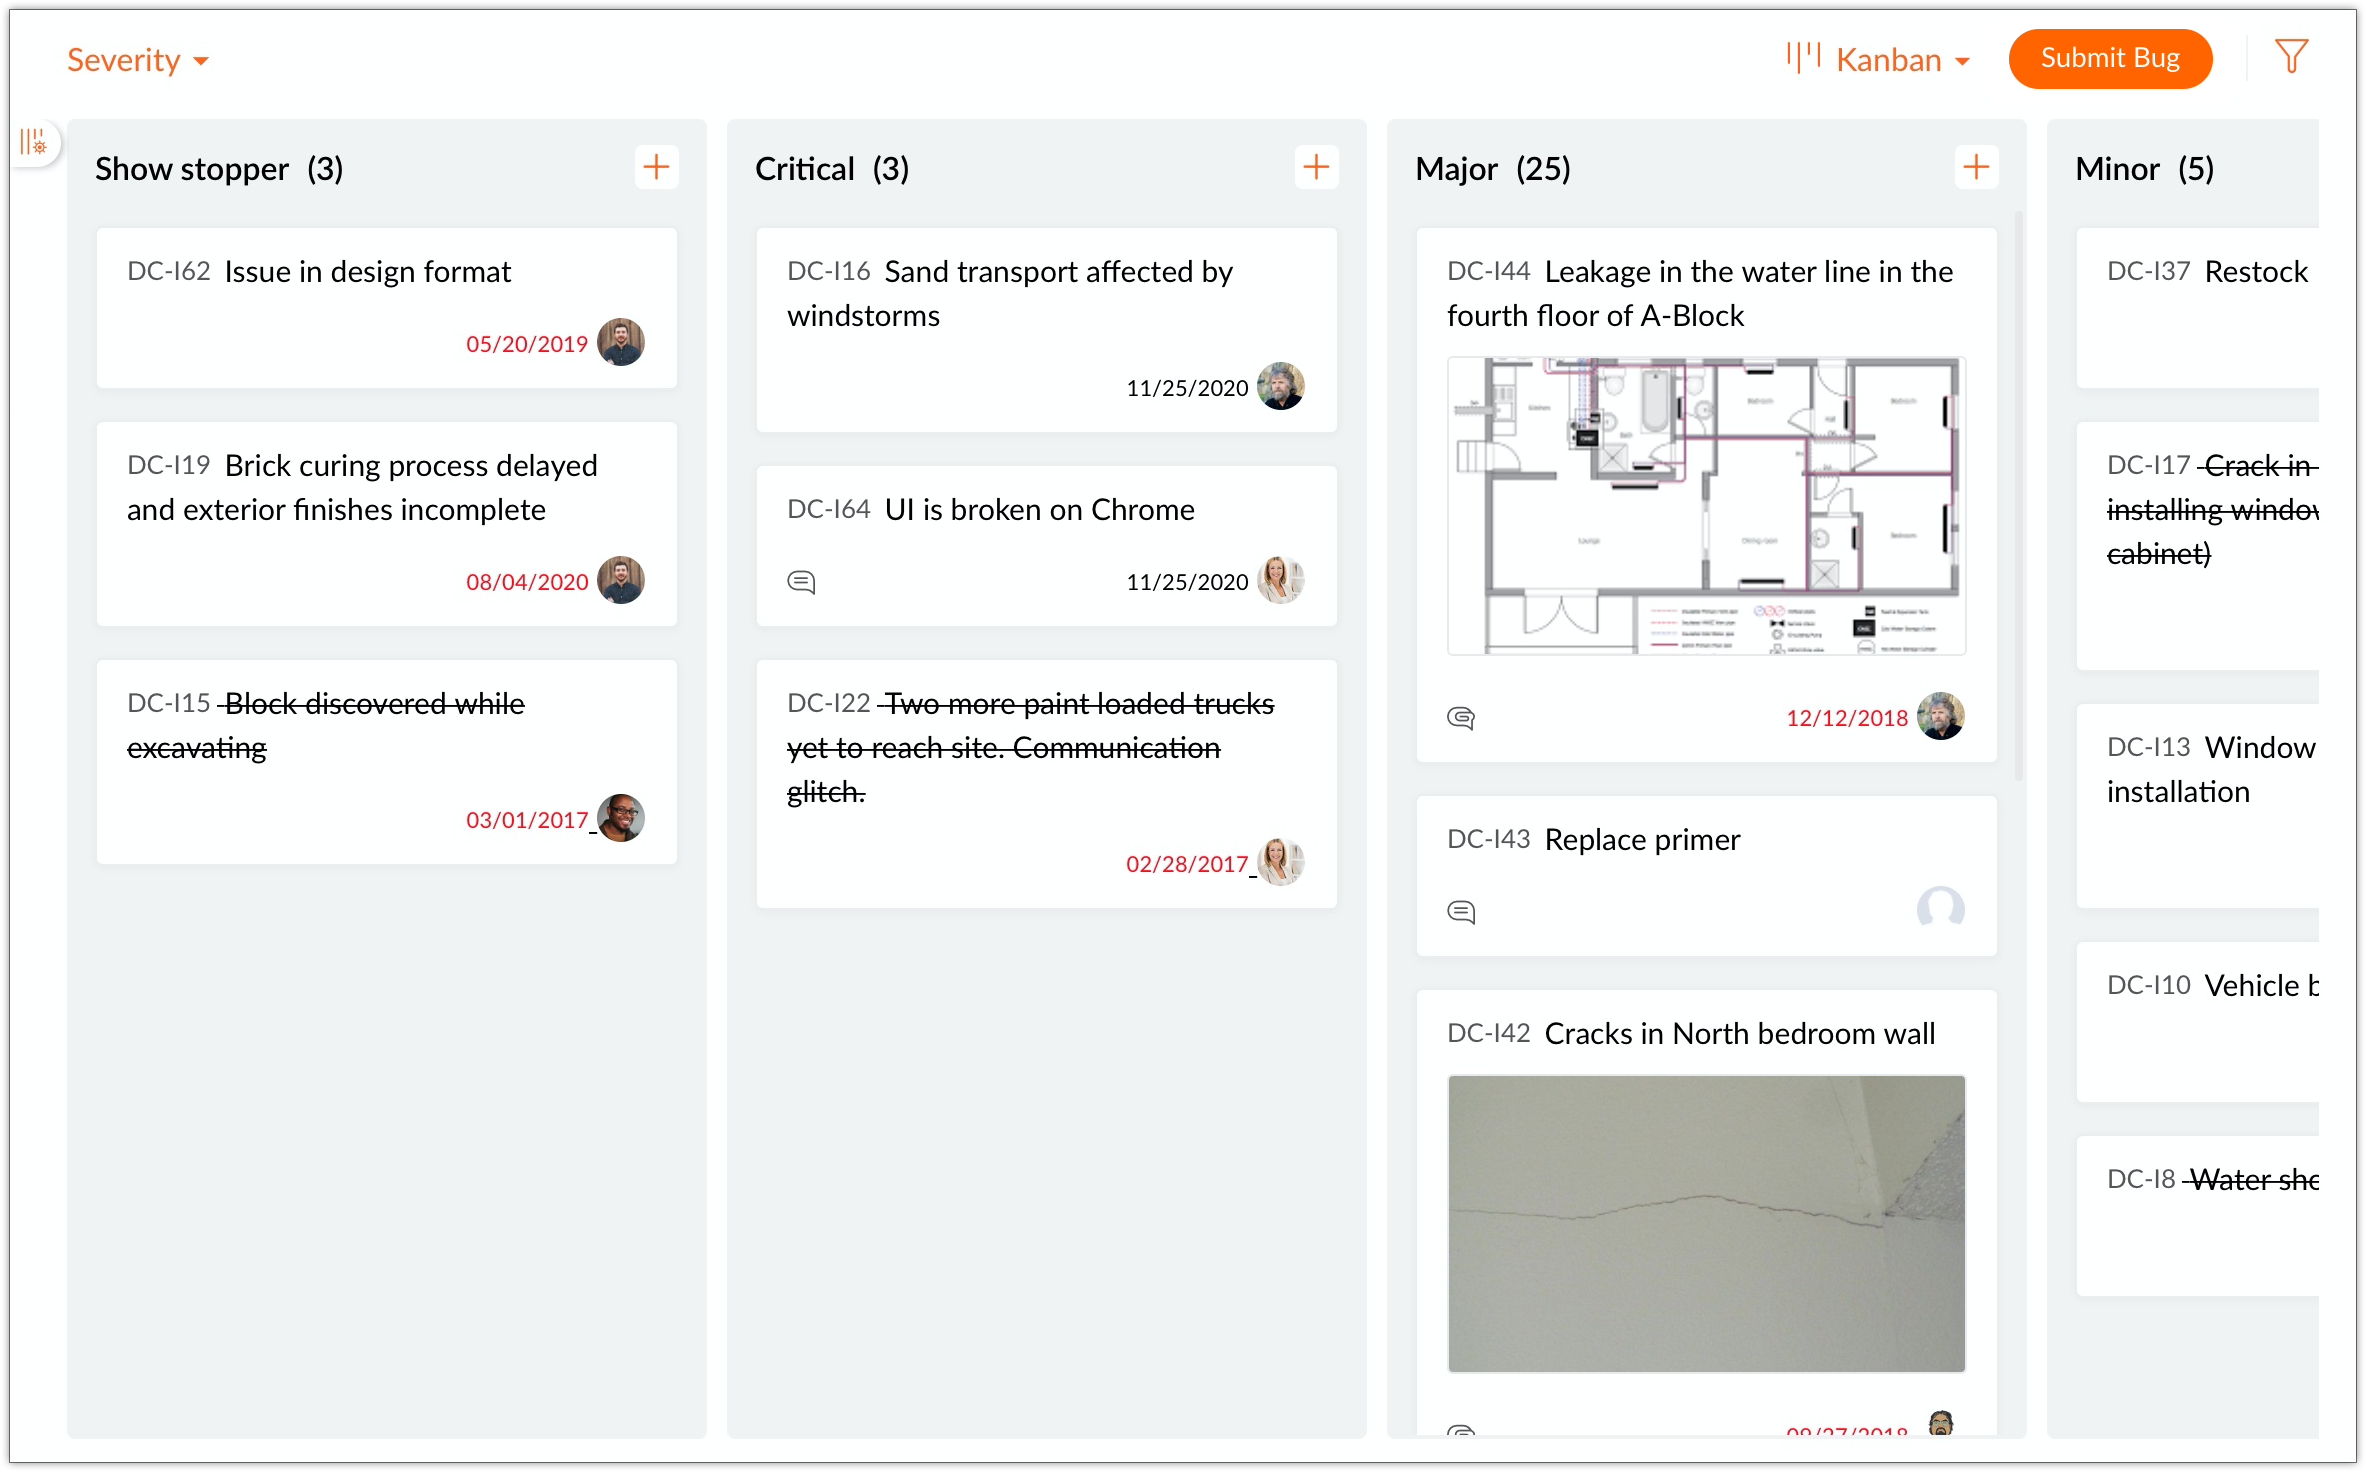Click the unassigned avatar on Replace primer
The width and height of the screenshot is (2366, 1472).
coord(1940,908)
